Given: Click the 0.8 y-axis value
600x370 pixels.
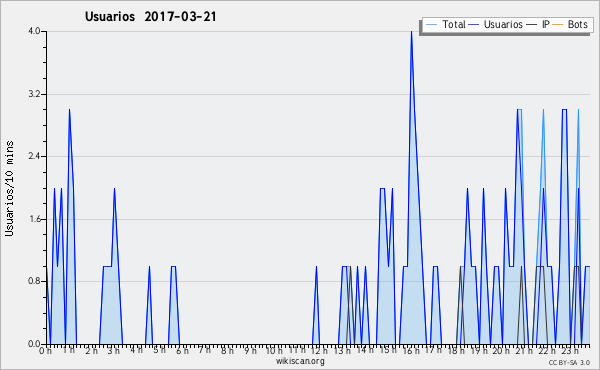Looking at the screenshot, I should (x=34, y=281).
